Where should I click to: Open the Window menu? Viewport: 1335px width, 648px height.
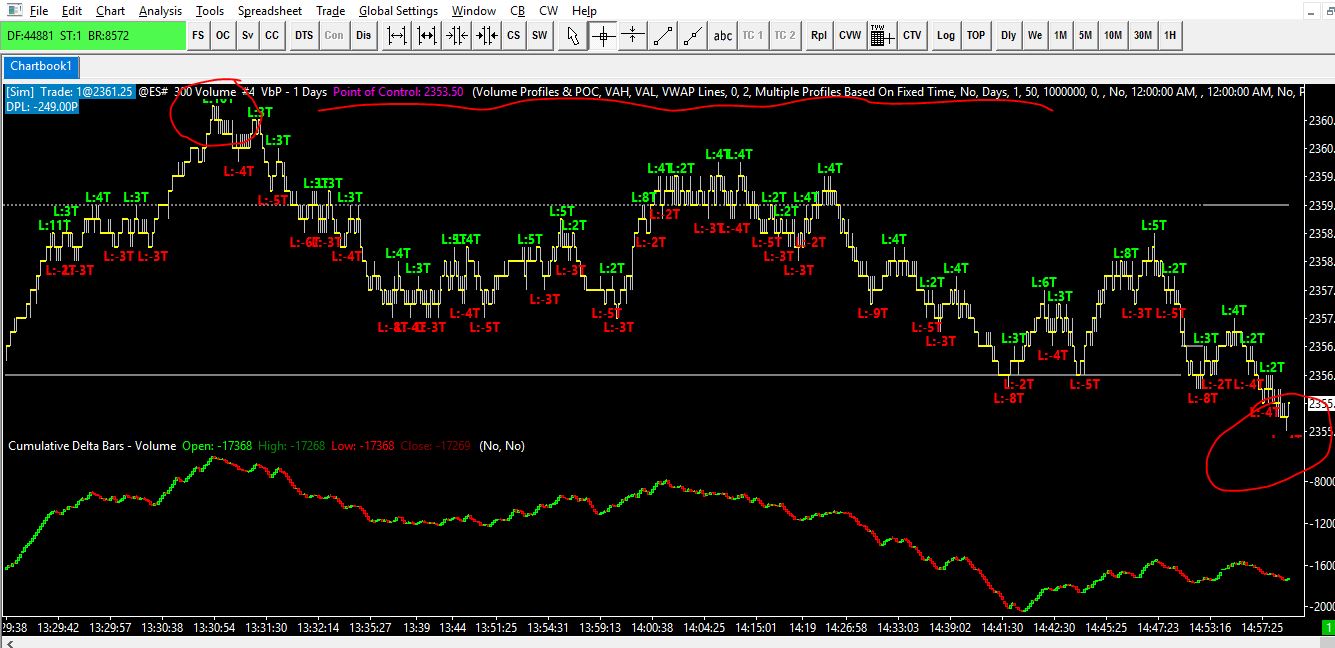(474, 11)
